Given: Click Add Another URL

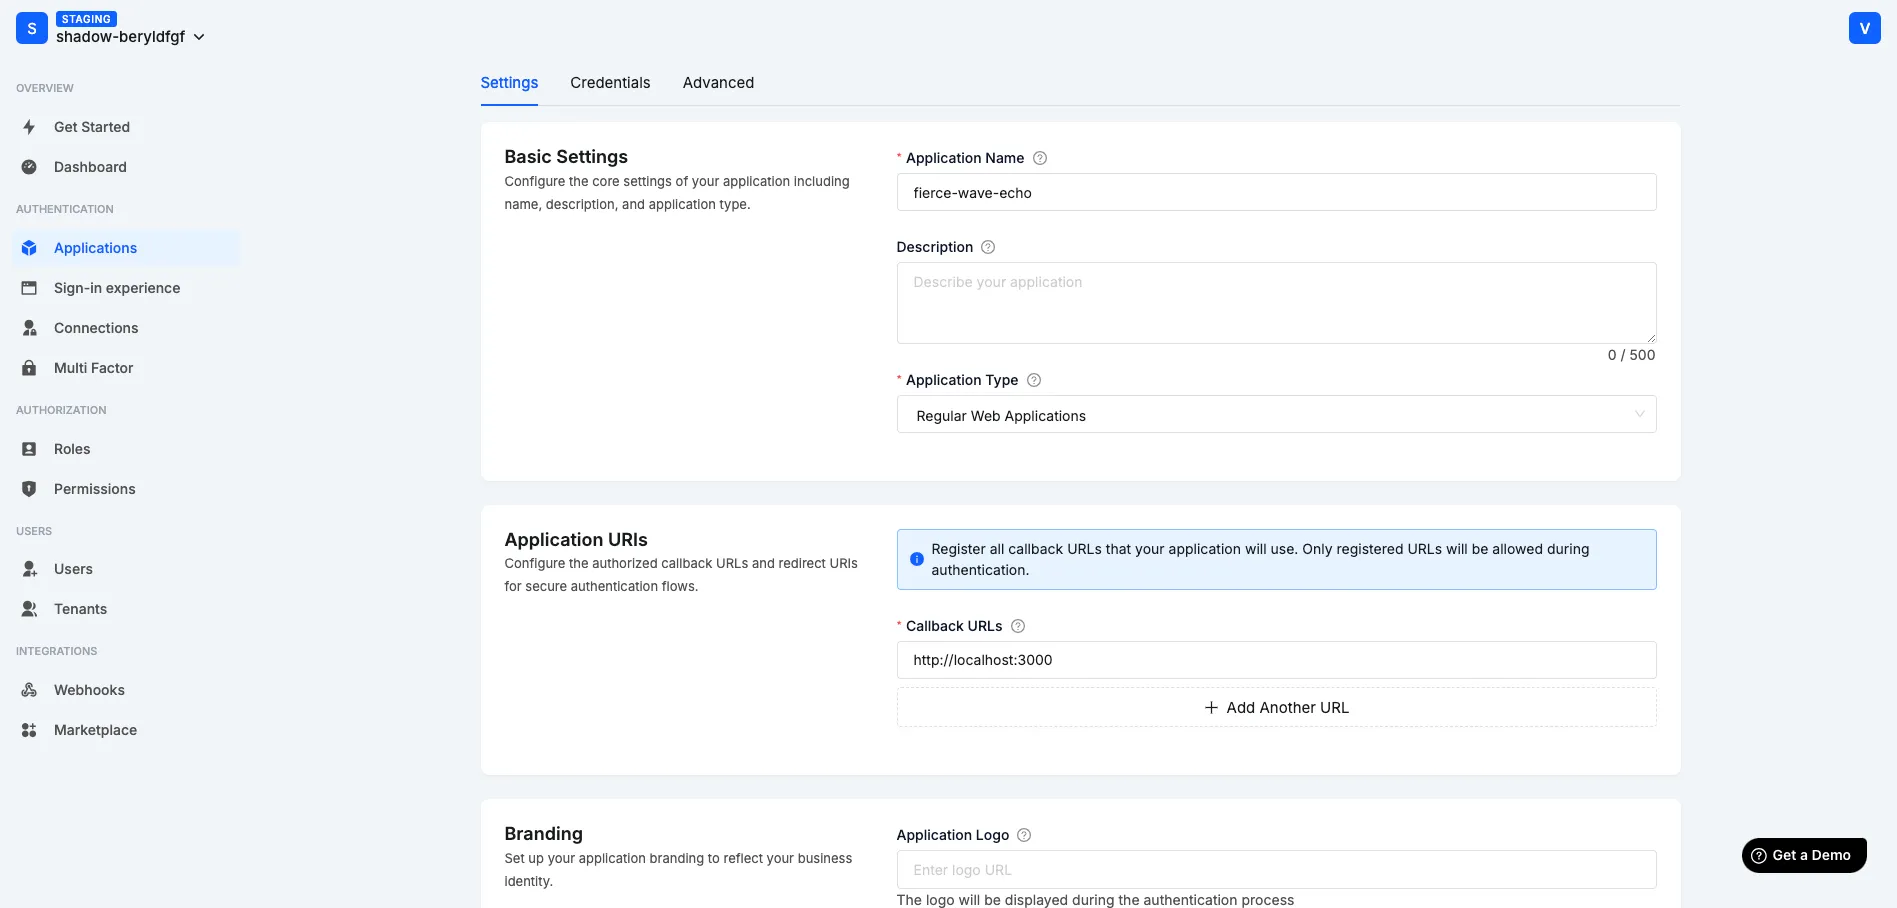Looking at the screenshot, I should tap(1276, 707).
